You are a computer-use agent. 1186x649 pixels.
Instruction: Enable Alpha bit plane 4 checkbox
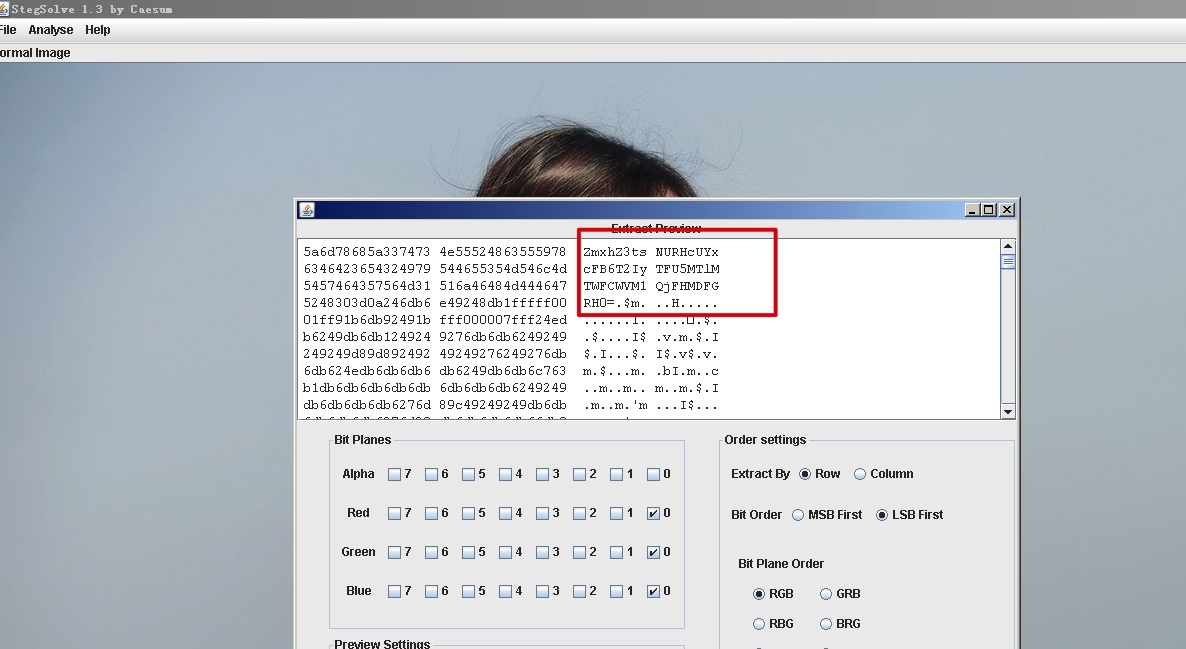[505, 474]
